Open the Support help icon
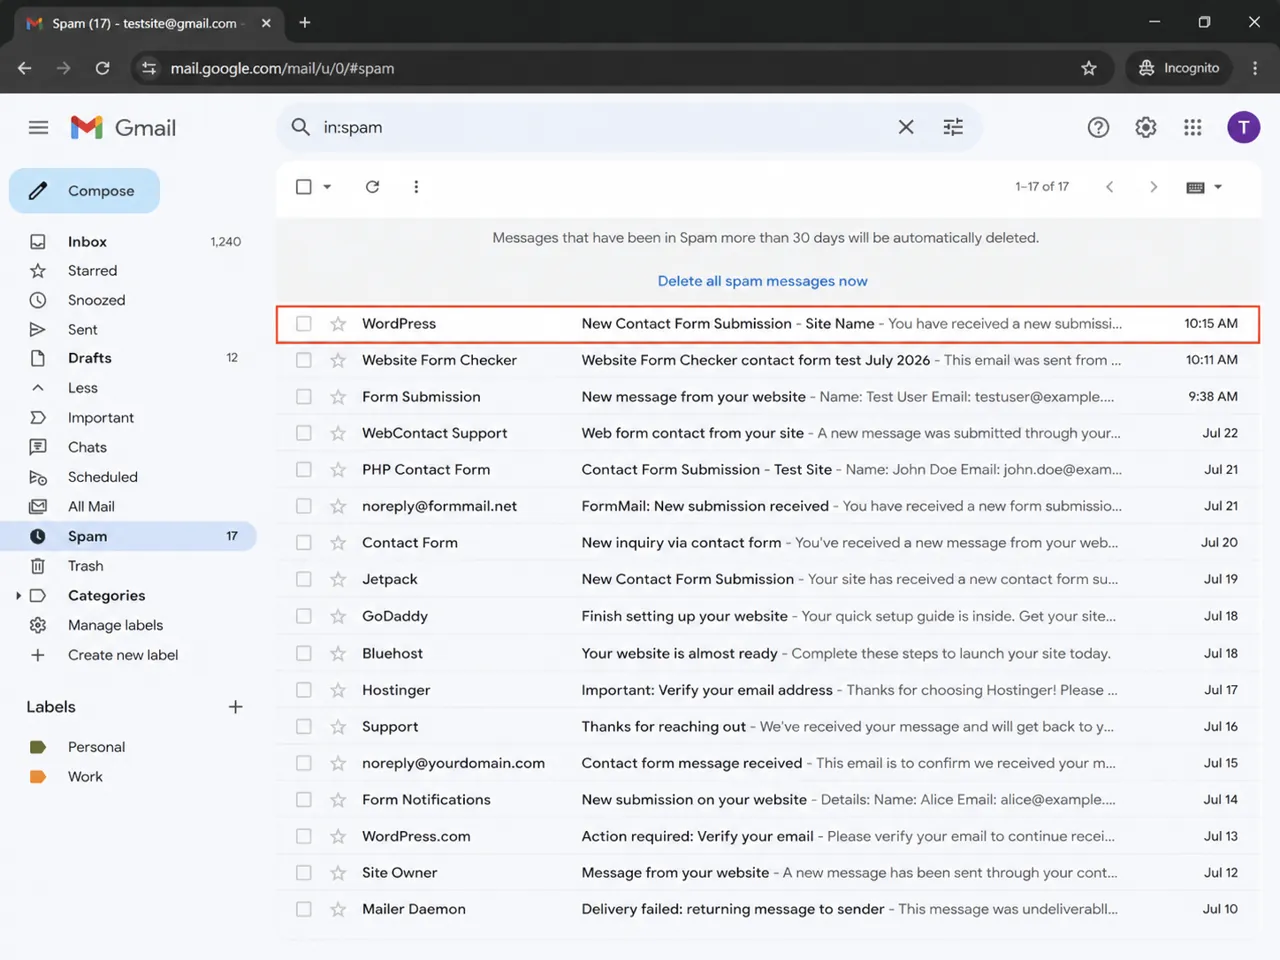The image size is (1280, 960). click(x=1098, y=127)
